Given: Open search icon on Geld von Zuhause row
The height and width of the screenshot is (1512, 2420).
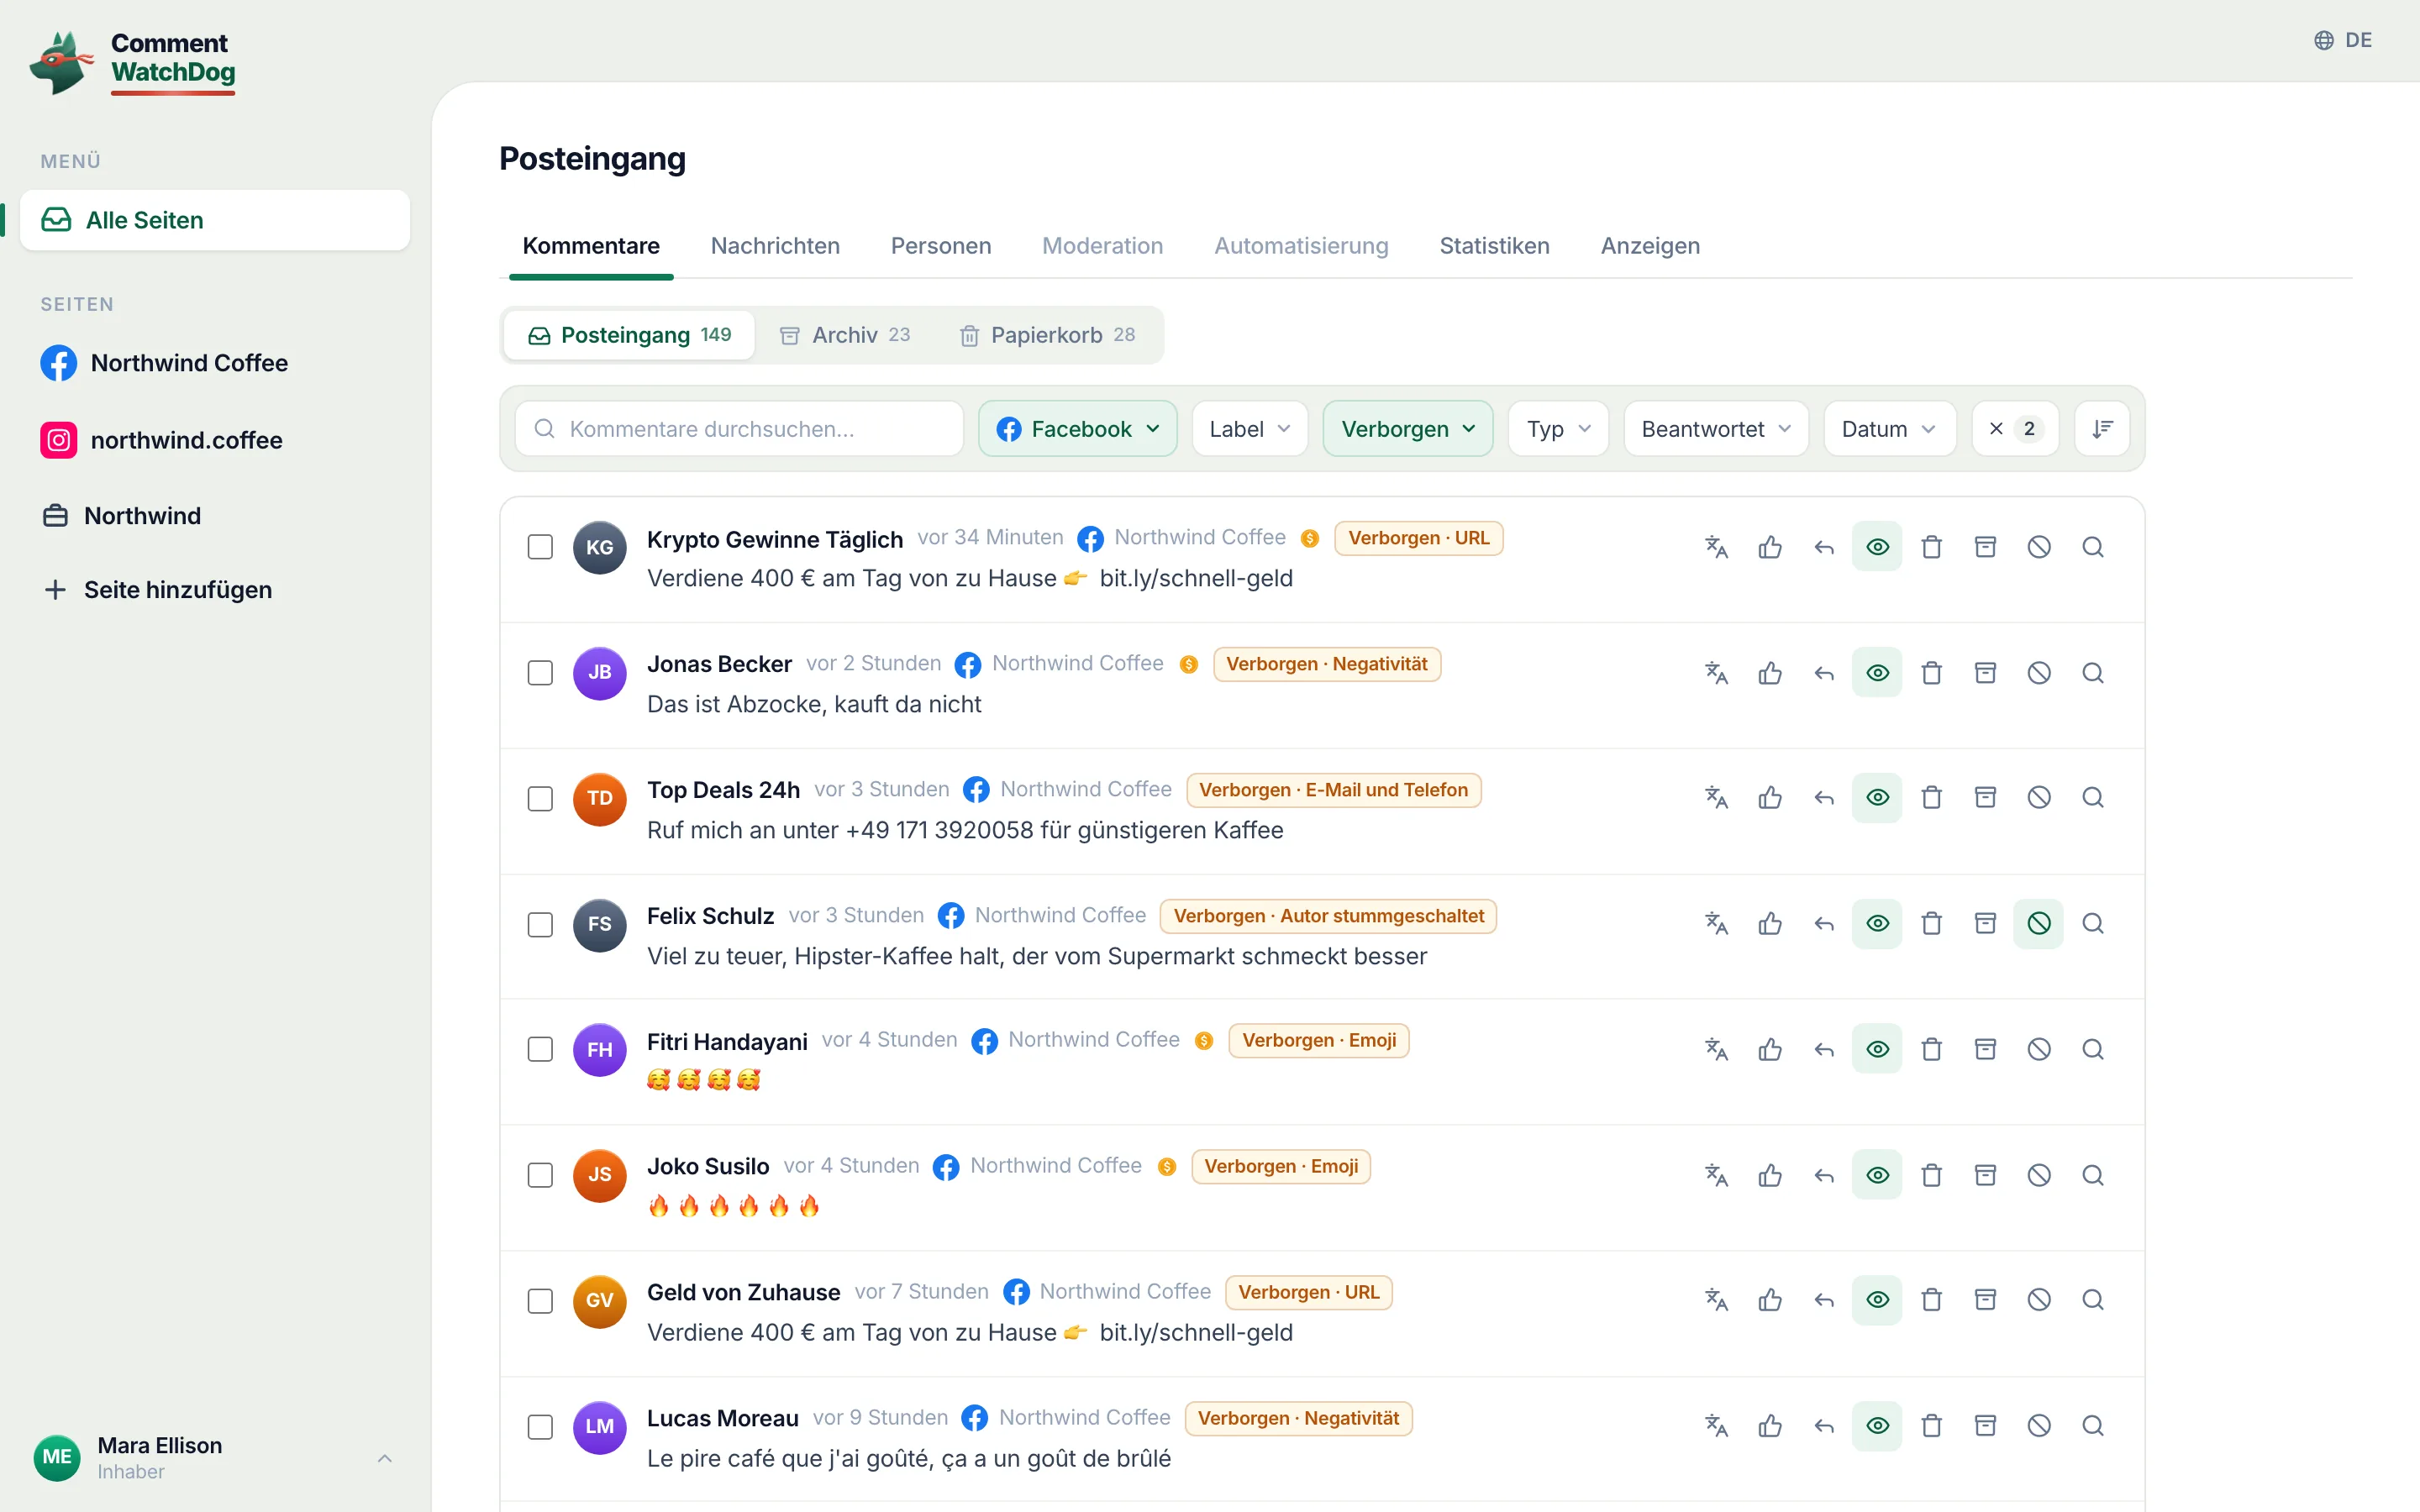Looking at the screenshot, I should tap(2093, 1300).
